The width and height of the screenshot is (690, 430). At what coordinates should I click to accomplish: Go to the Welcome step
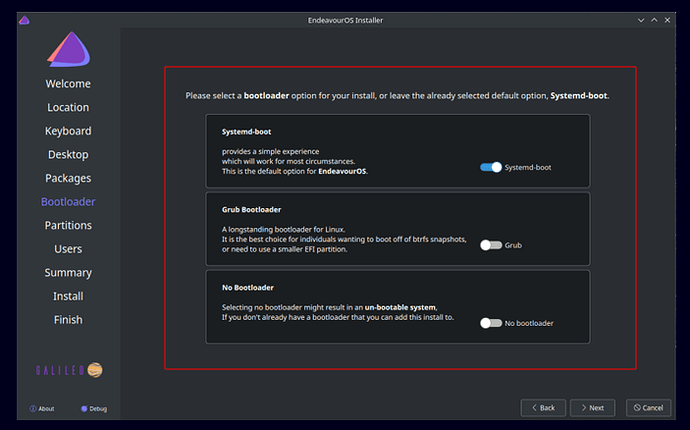point(68,84)
